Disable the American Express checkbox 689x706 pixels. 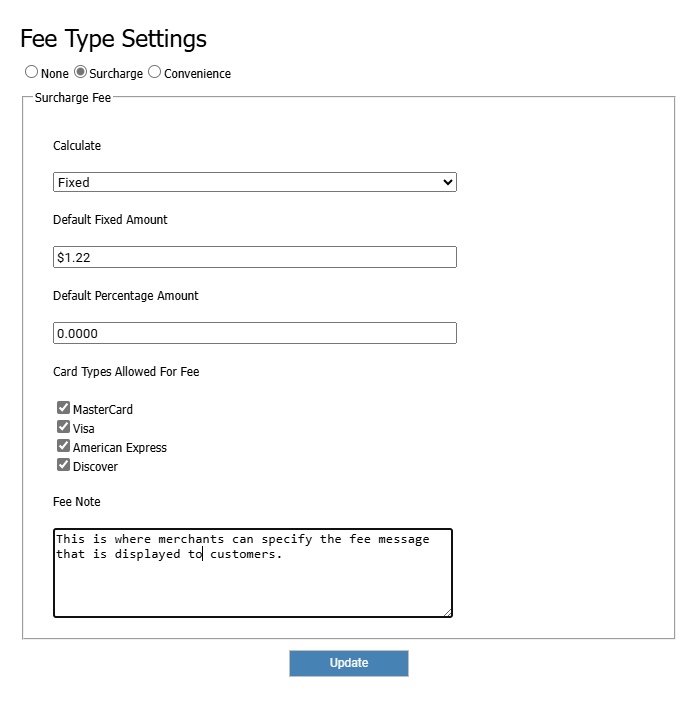[64, 446]
